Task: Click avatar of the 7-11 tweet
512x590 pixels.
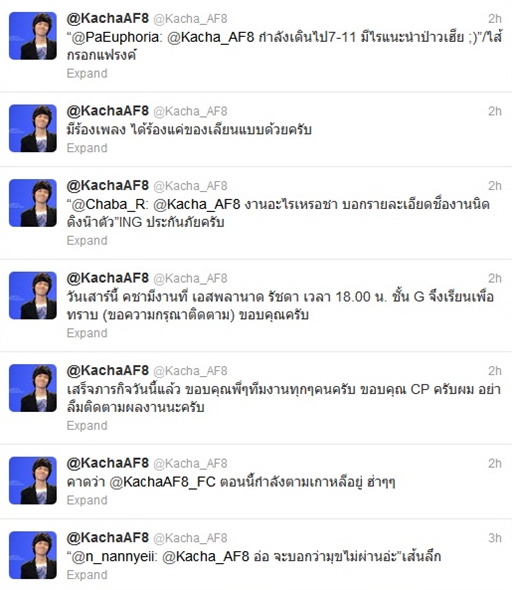Action: pos(33,36)
